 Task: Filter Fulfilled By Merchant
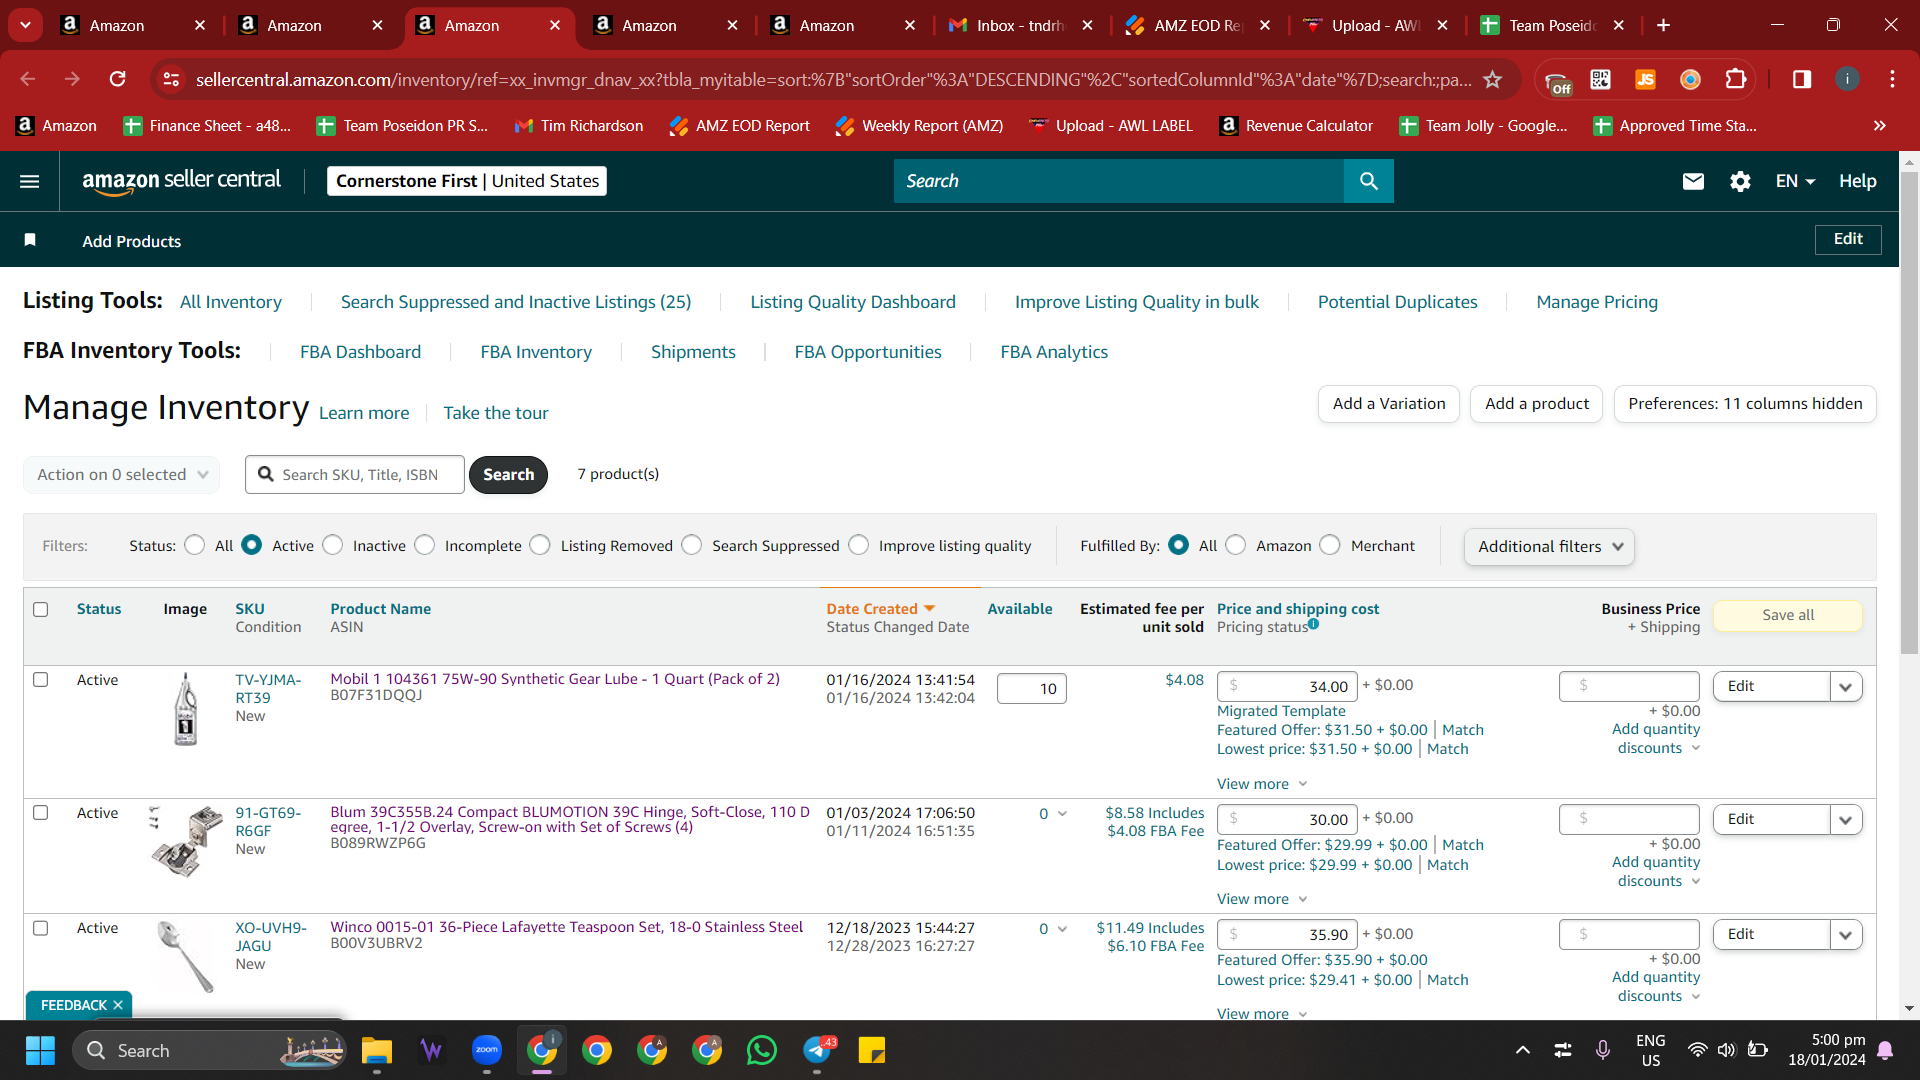1330,545
